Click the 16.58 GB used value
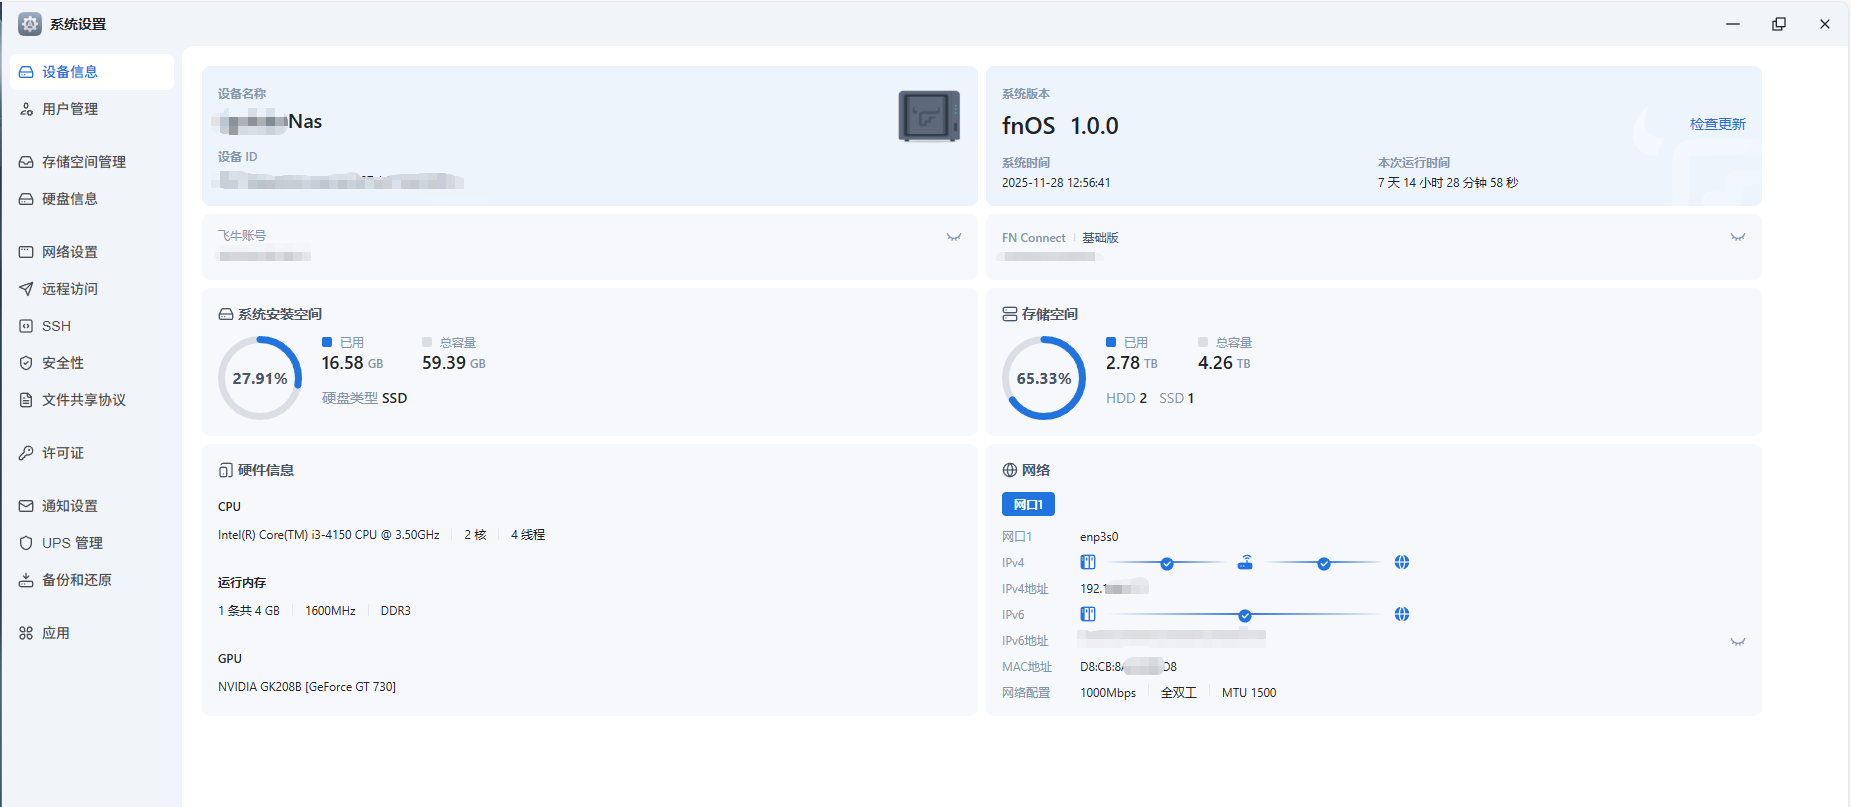Image resolution: width=1851 pixels, height=807 pixels. coord(352,363)
